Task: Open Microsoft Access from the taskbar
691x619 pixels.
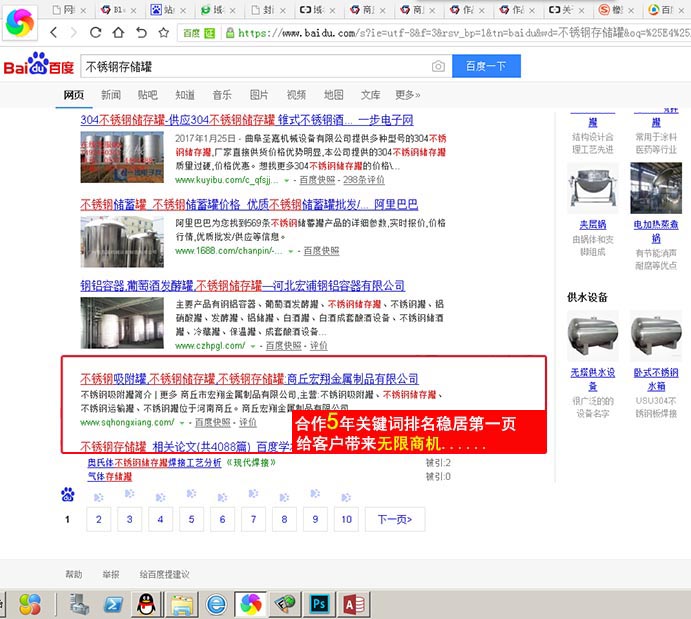Action: 354,604
